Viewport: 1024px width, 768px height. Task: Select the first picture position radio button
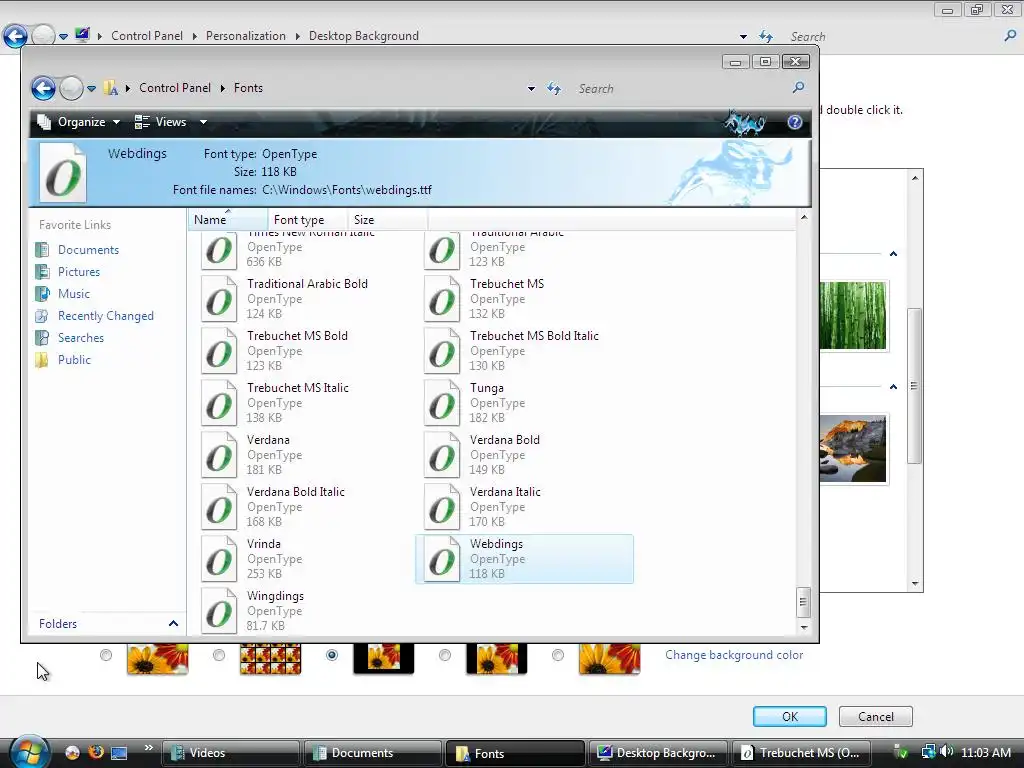point(106,655)
